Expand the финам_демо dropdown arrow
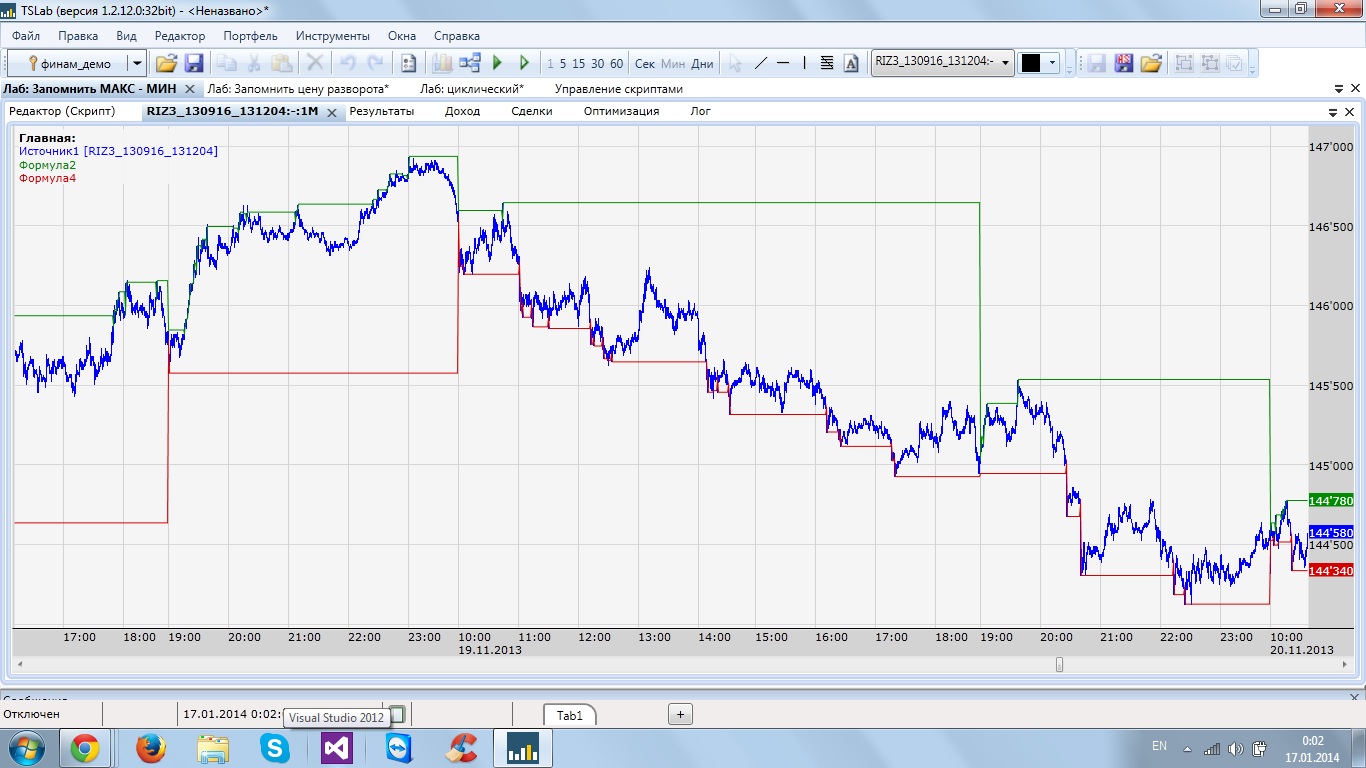Screen dimensions: 1366x768 click(x=137, y=63)
